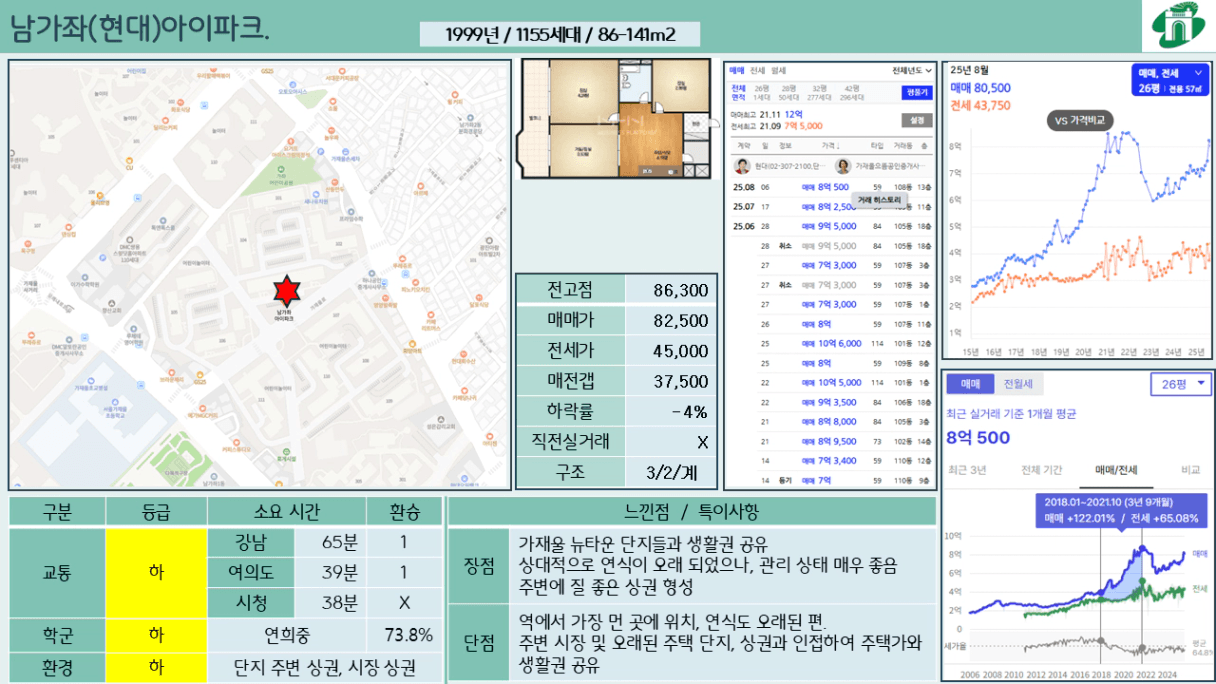Click the 8억 500 one-month average price

(x=978, y=438)
